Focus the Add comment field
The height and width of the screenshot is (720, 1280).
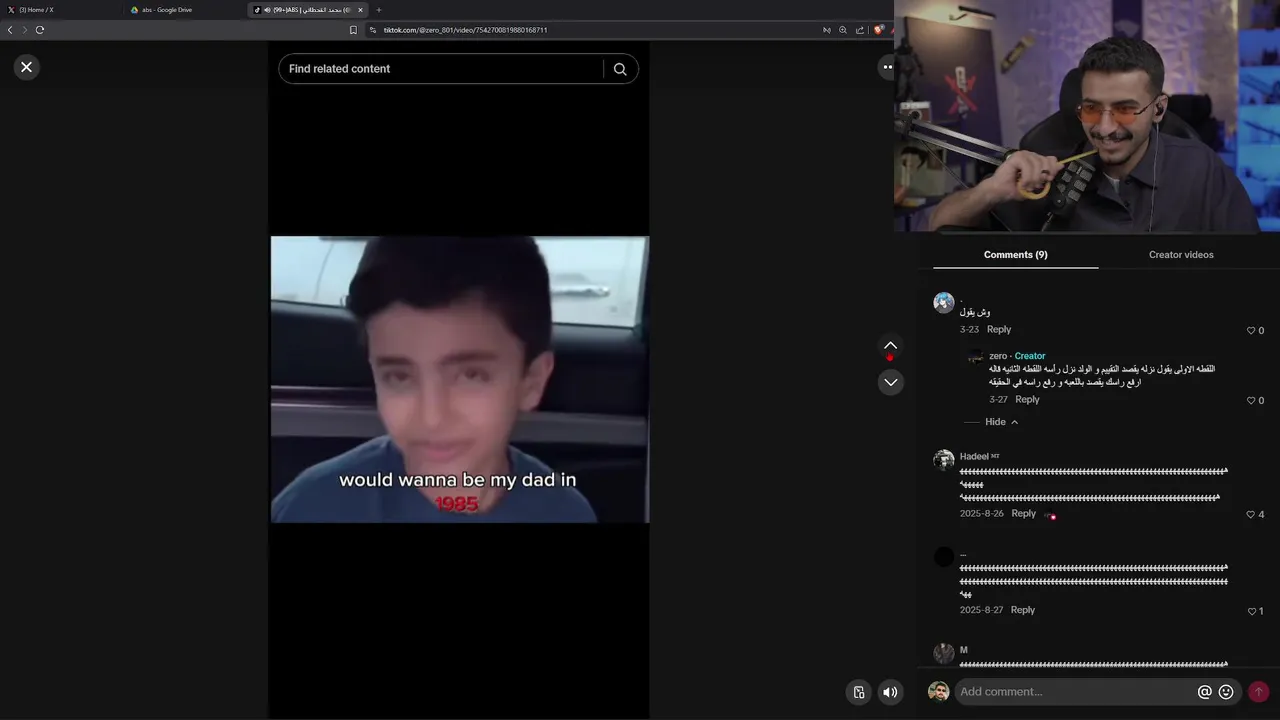[1075, 692]
